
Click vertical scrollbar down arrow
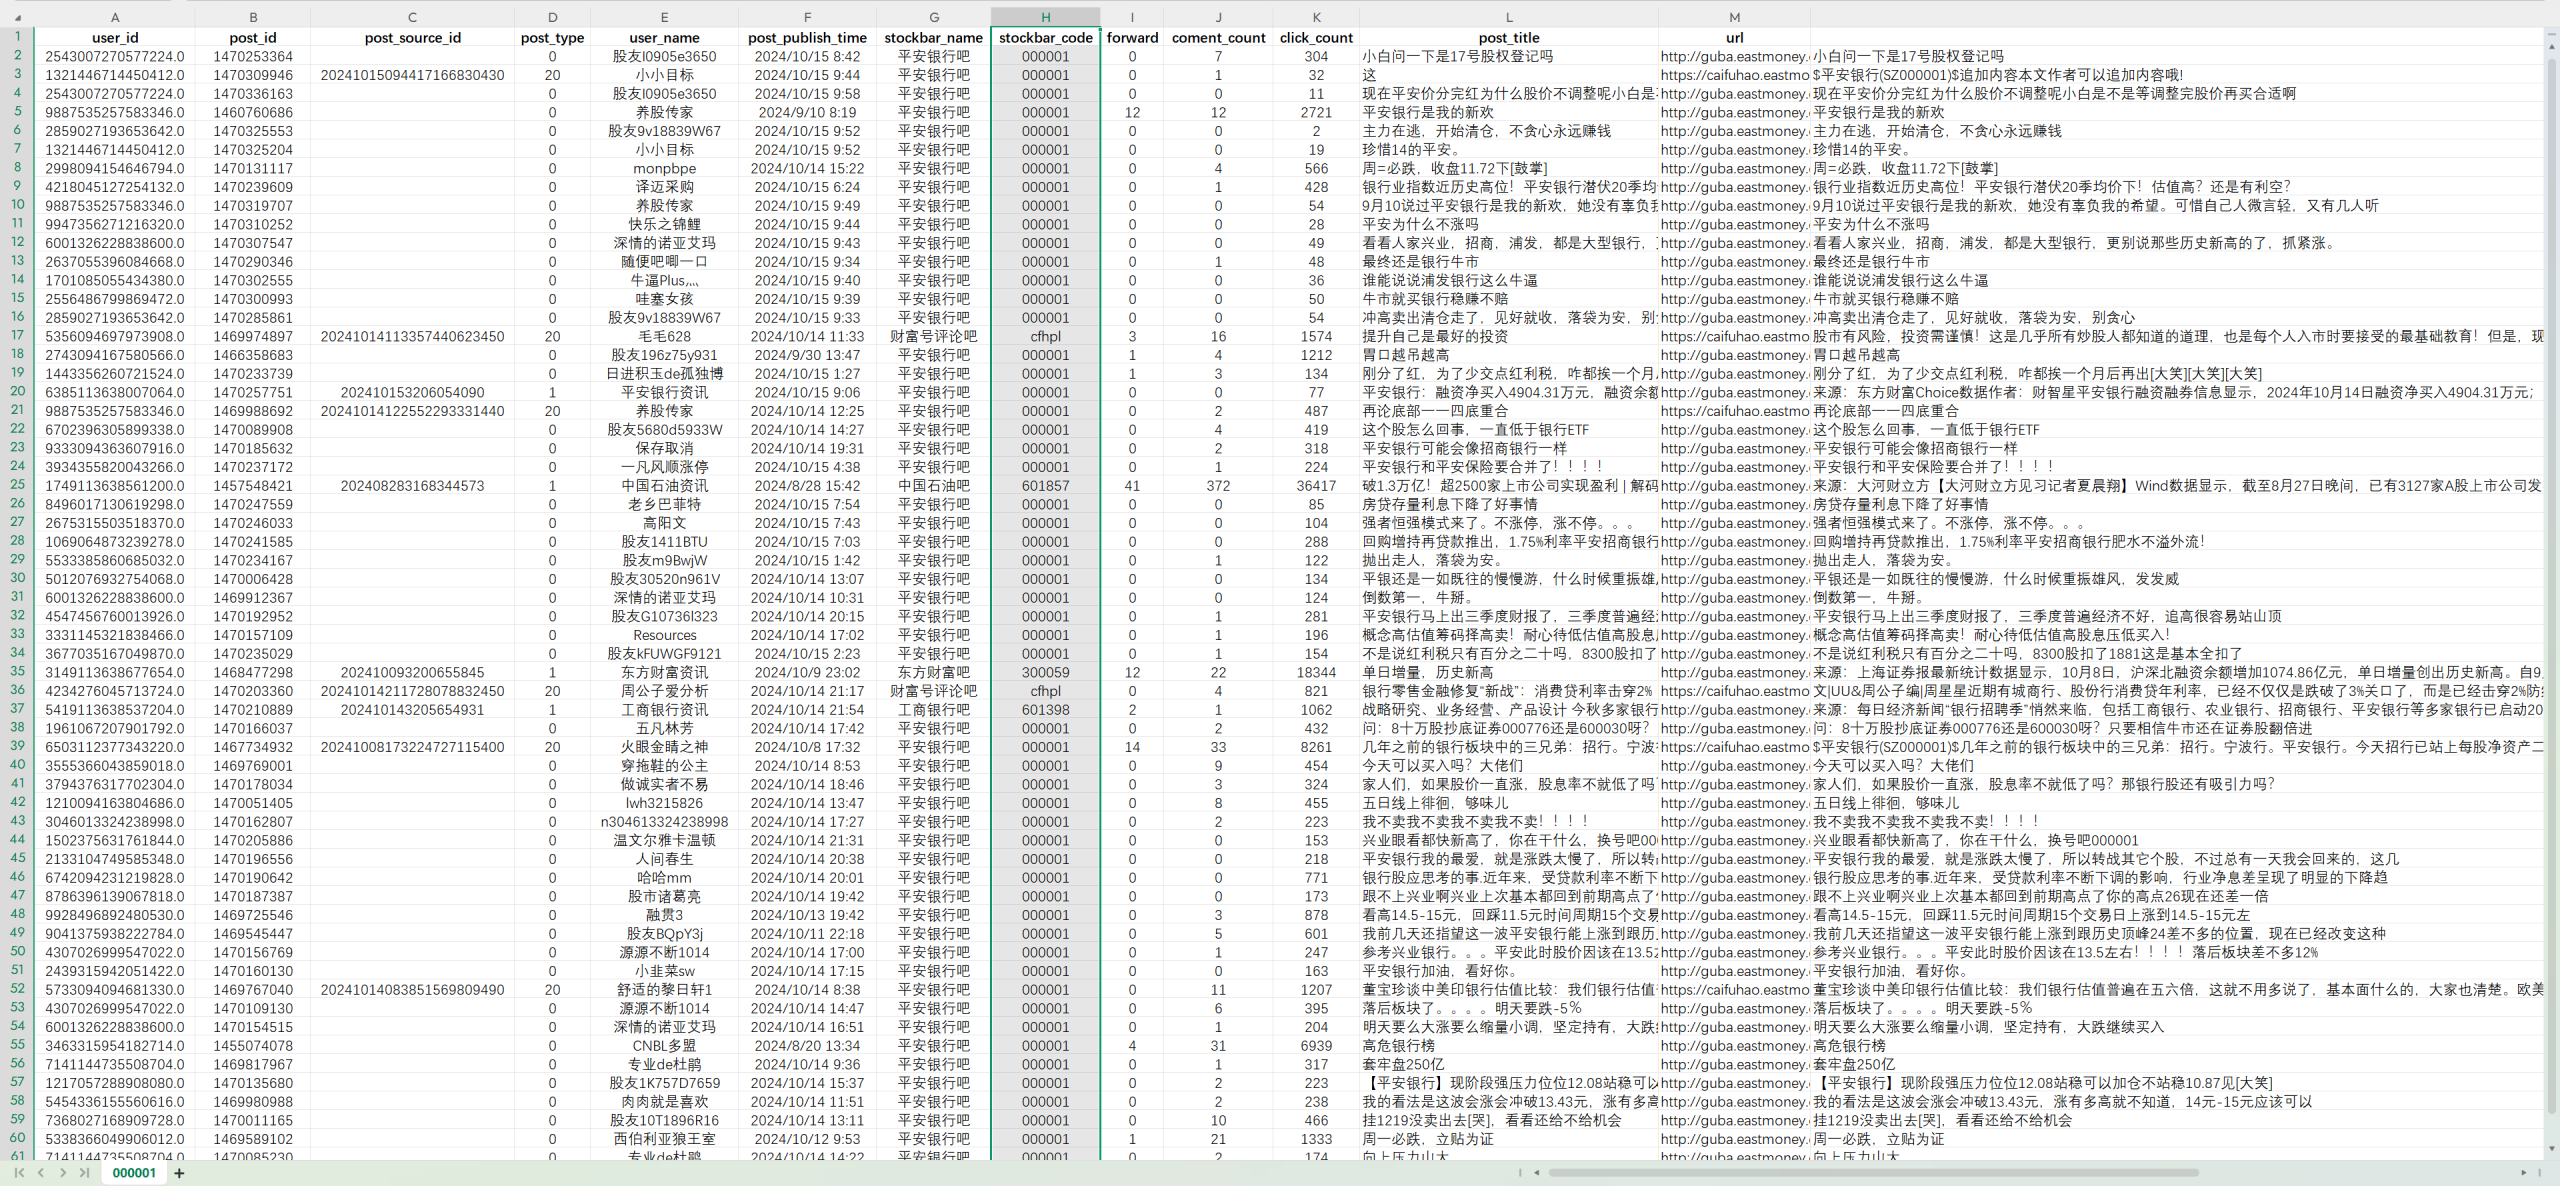tap(2552, 1149)
